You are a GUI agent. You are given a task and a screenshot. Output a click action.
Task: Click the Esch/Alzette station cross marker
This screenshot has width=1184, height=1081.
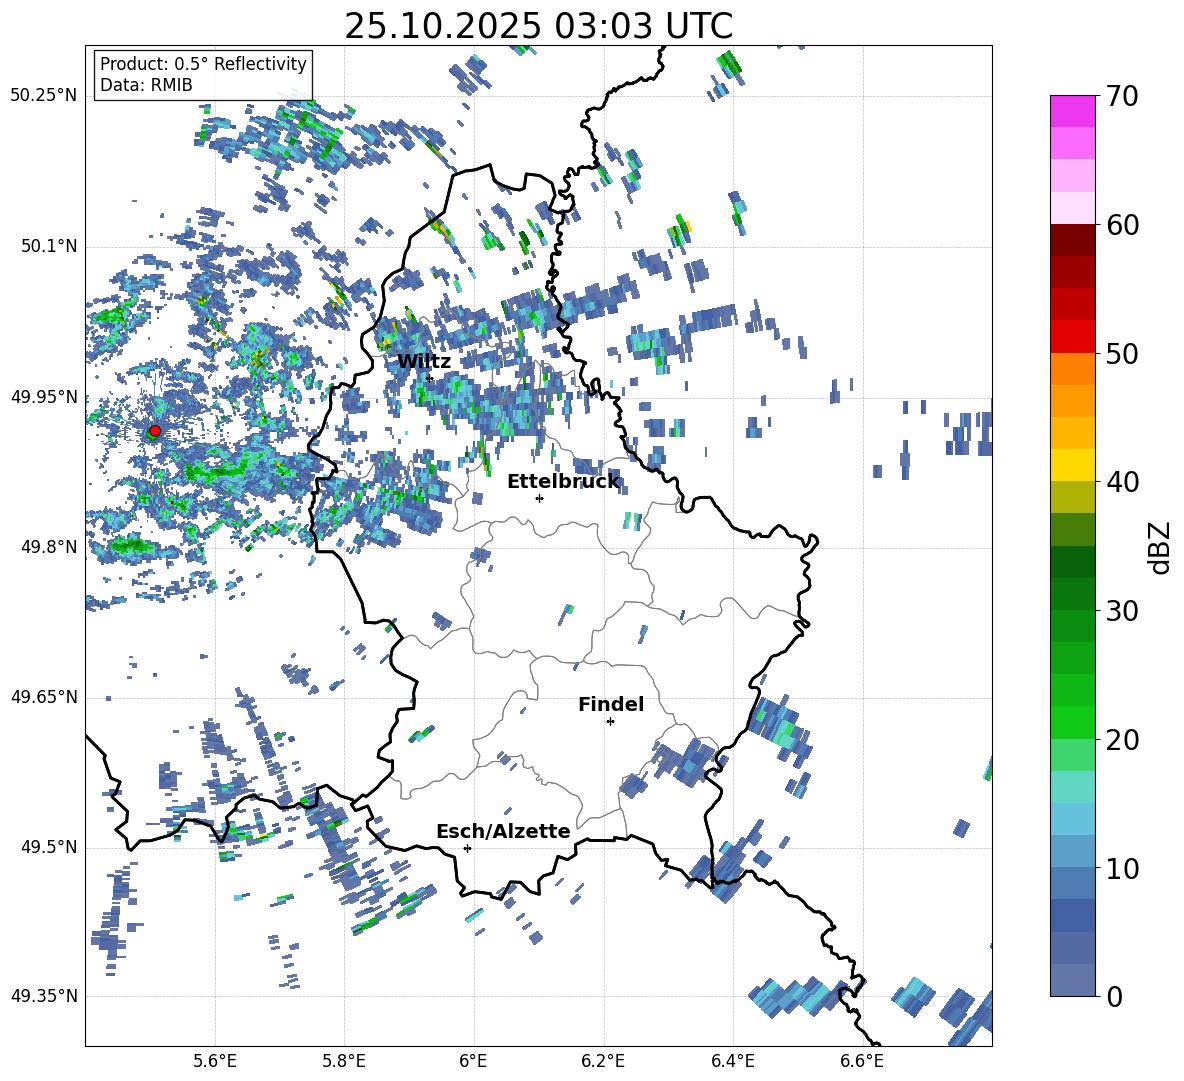[x=467, y=848]
